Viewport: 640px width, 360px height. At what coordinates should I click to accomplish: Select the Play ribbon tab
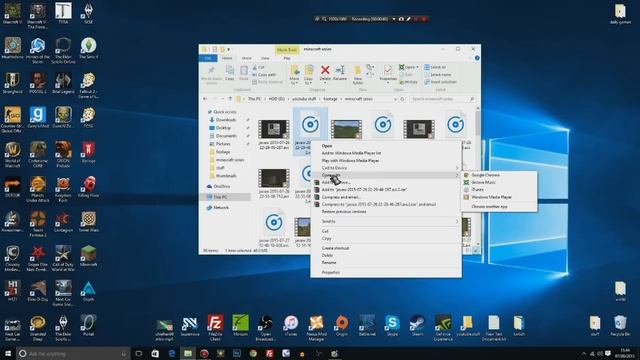(x=287, y=58)
